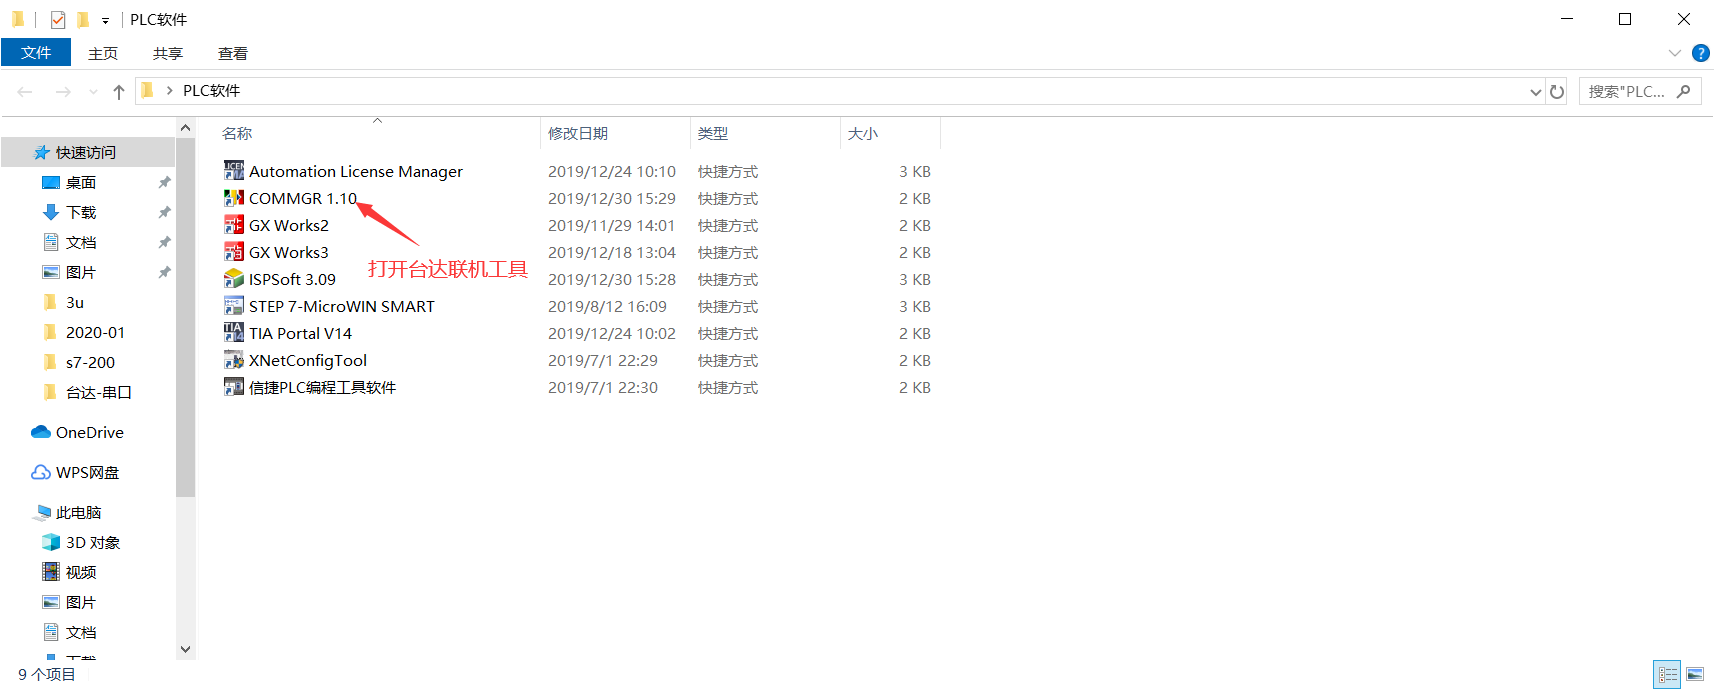The image size is (1715, 690).
Task: Open the sidebar 文档 under 此电脑
Action: (x=69, y=632)
